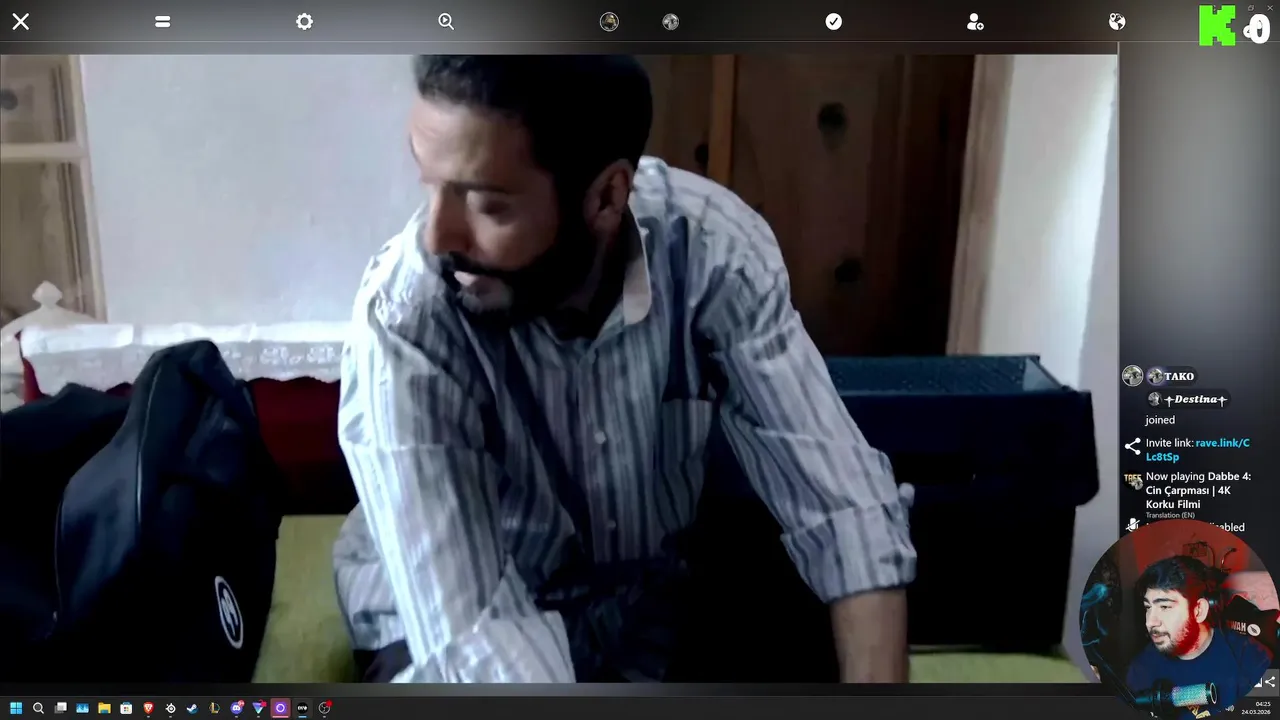Open Task View on the taskbar
The width and height of the screenshot is (1280, 720).
click(x=61, y=708)
